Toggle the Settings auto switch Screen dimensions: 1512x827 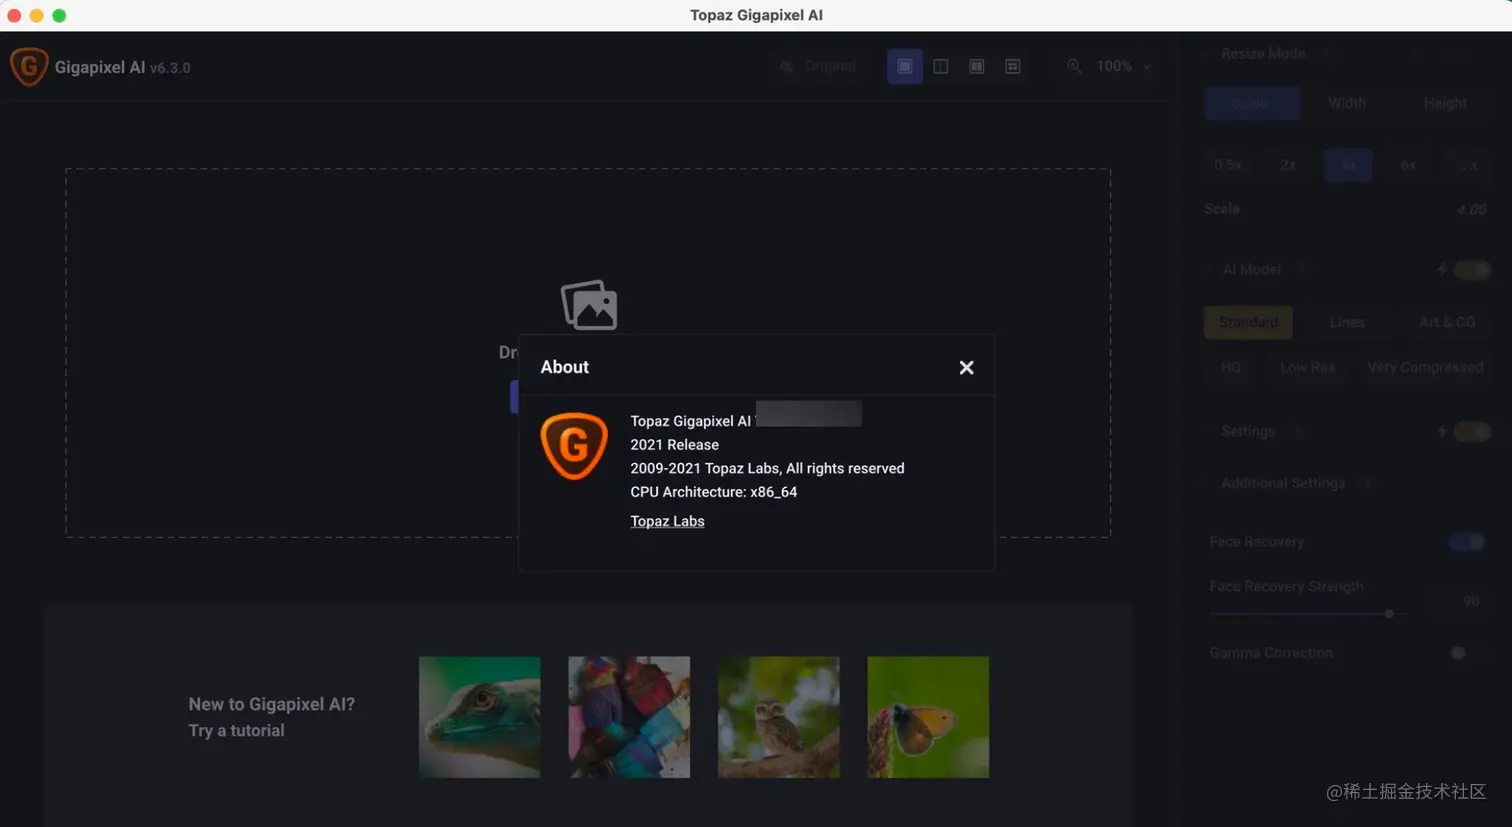(x=1472, y=432)
